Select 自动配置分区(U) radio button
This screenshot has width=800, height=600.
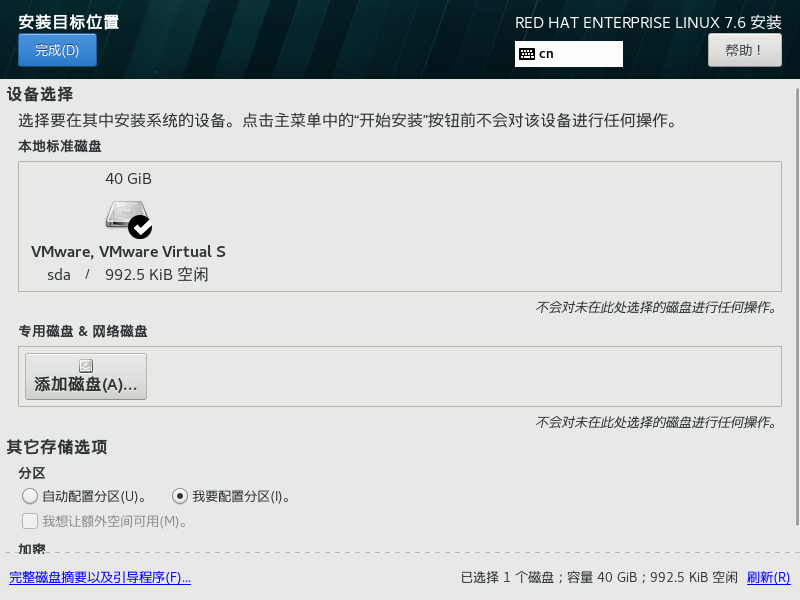coord(30,496)
